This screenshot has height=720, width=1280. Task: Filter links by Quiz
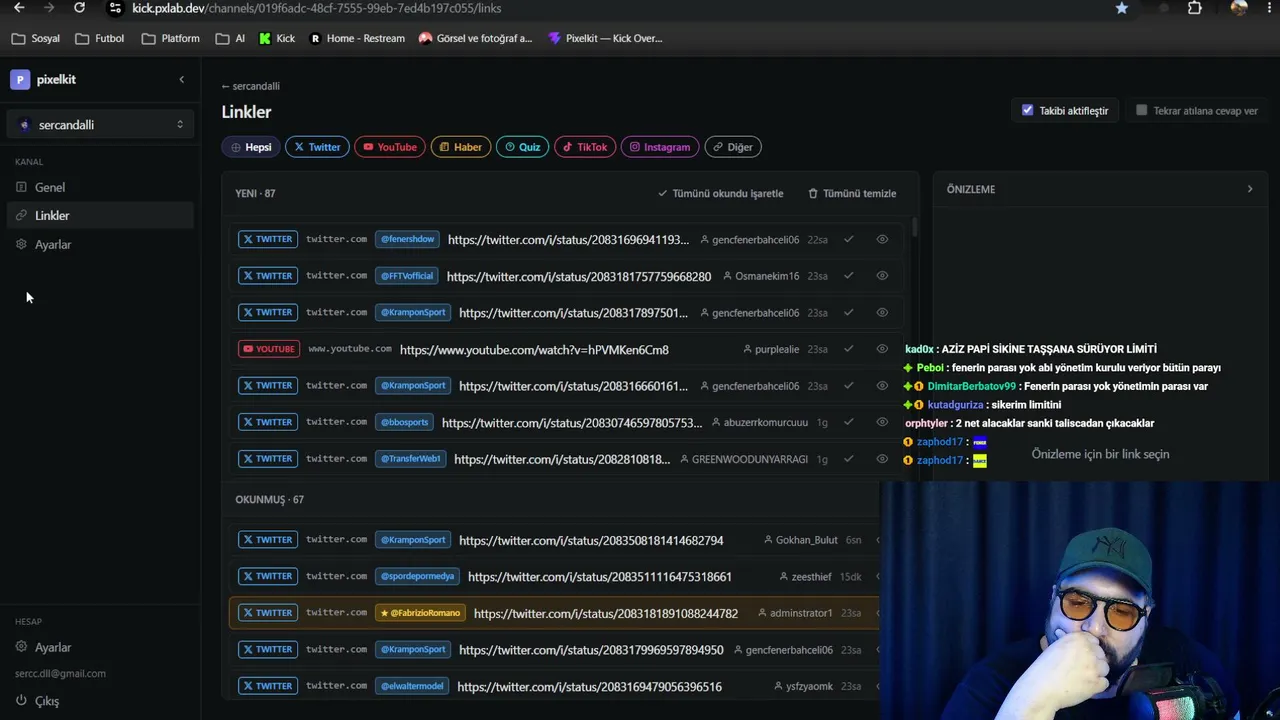click(523, 147)
